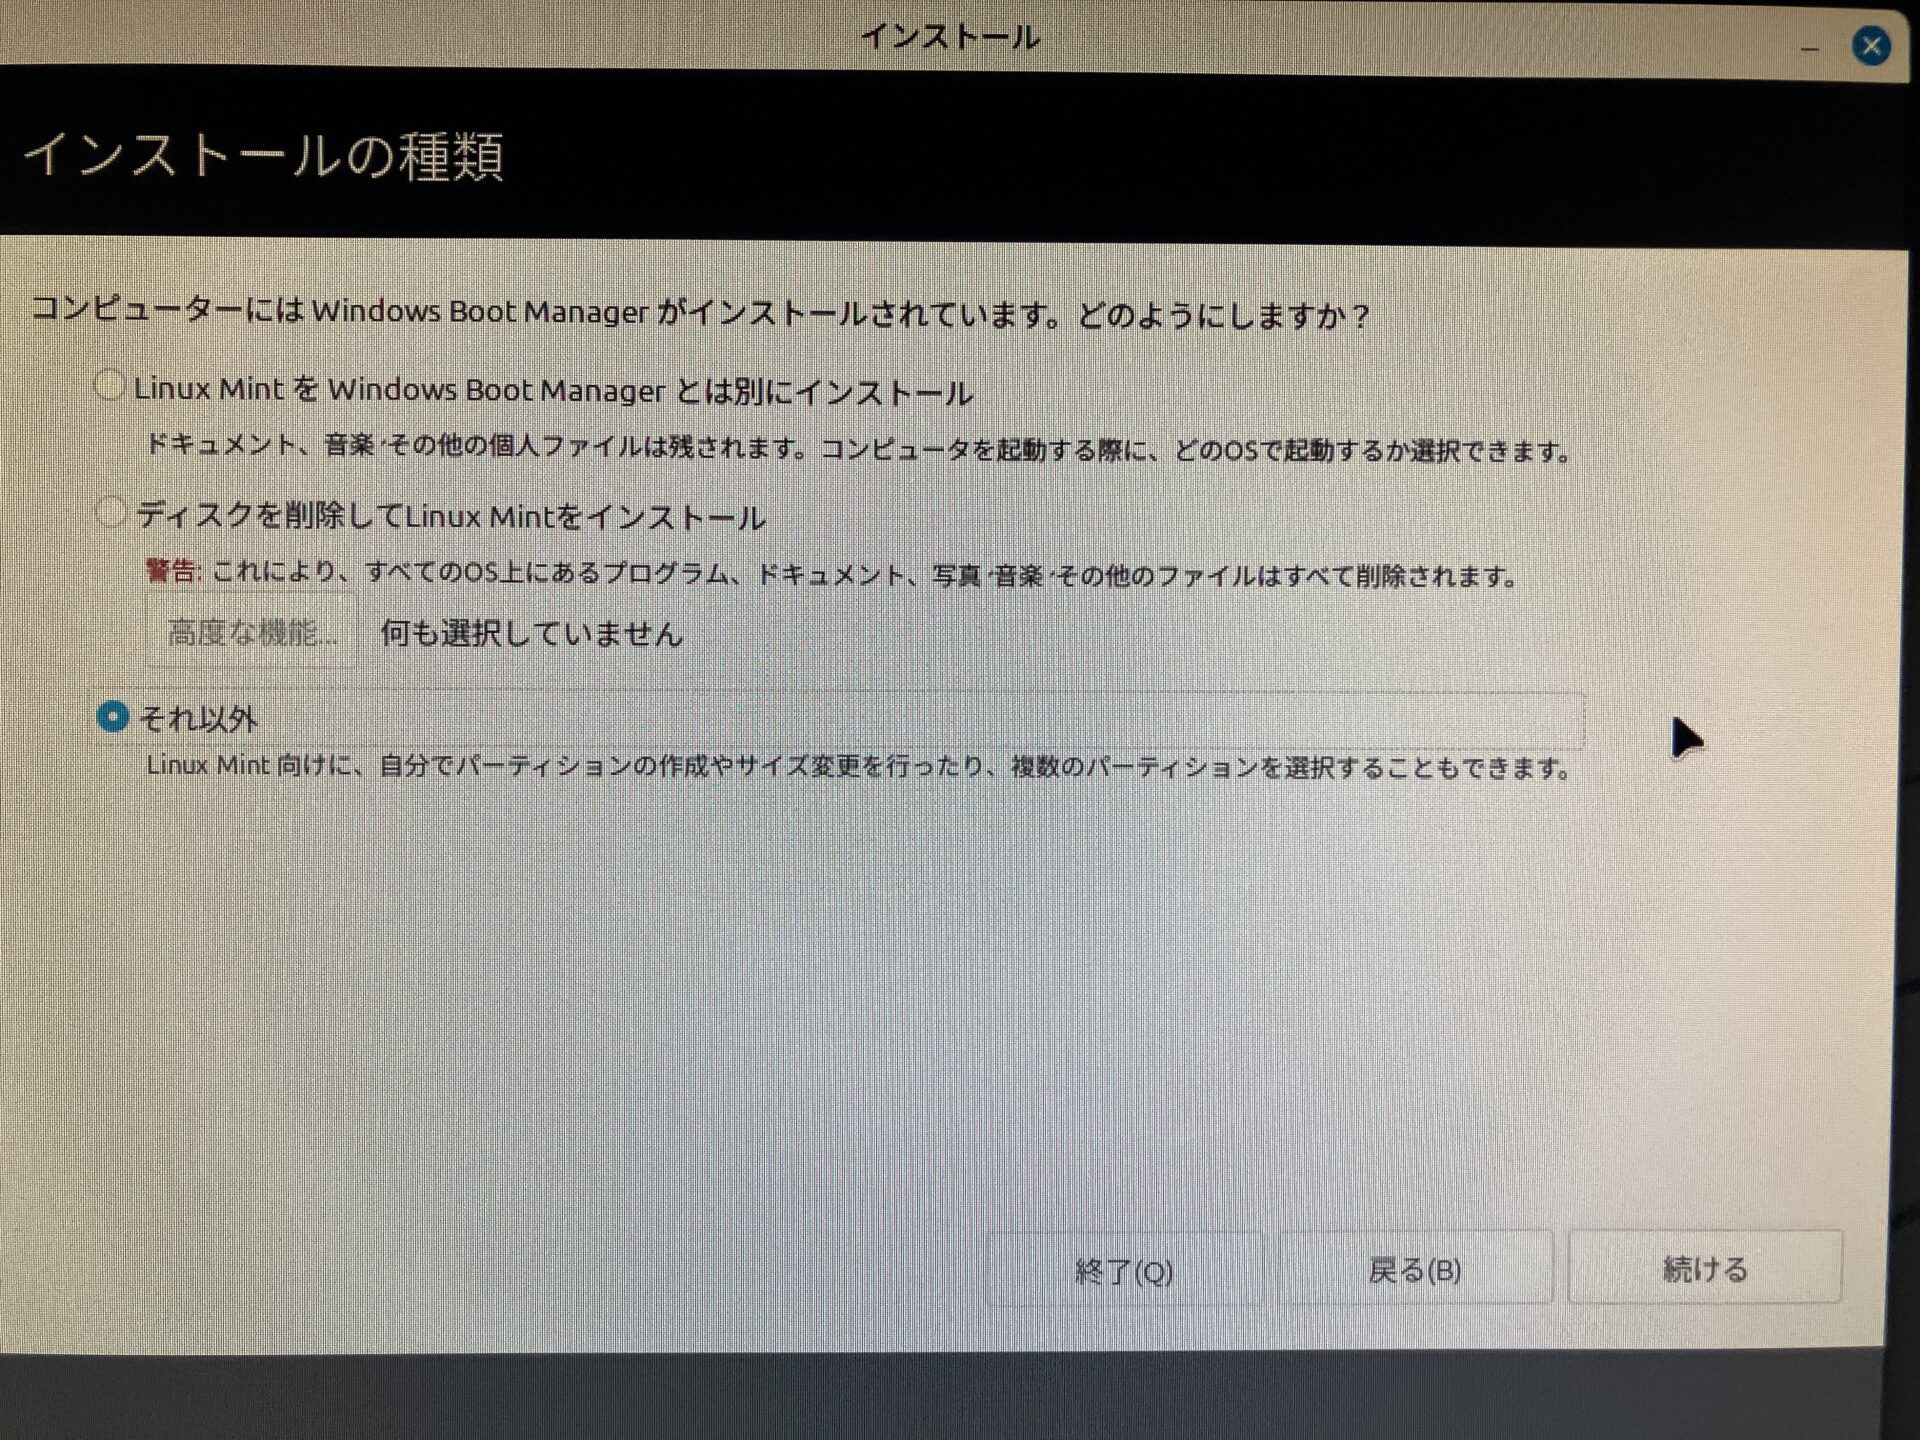Choose the 'ディスクを削除してLinux Mintをインストール' radio button
The width and height of the screenshot is (1920, 1440).
(x=111, y=513)
